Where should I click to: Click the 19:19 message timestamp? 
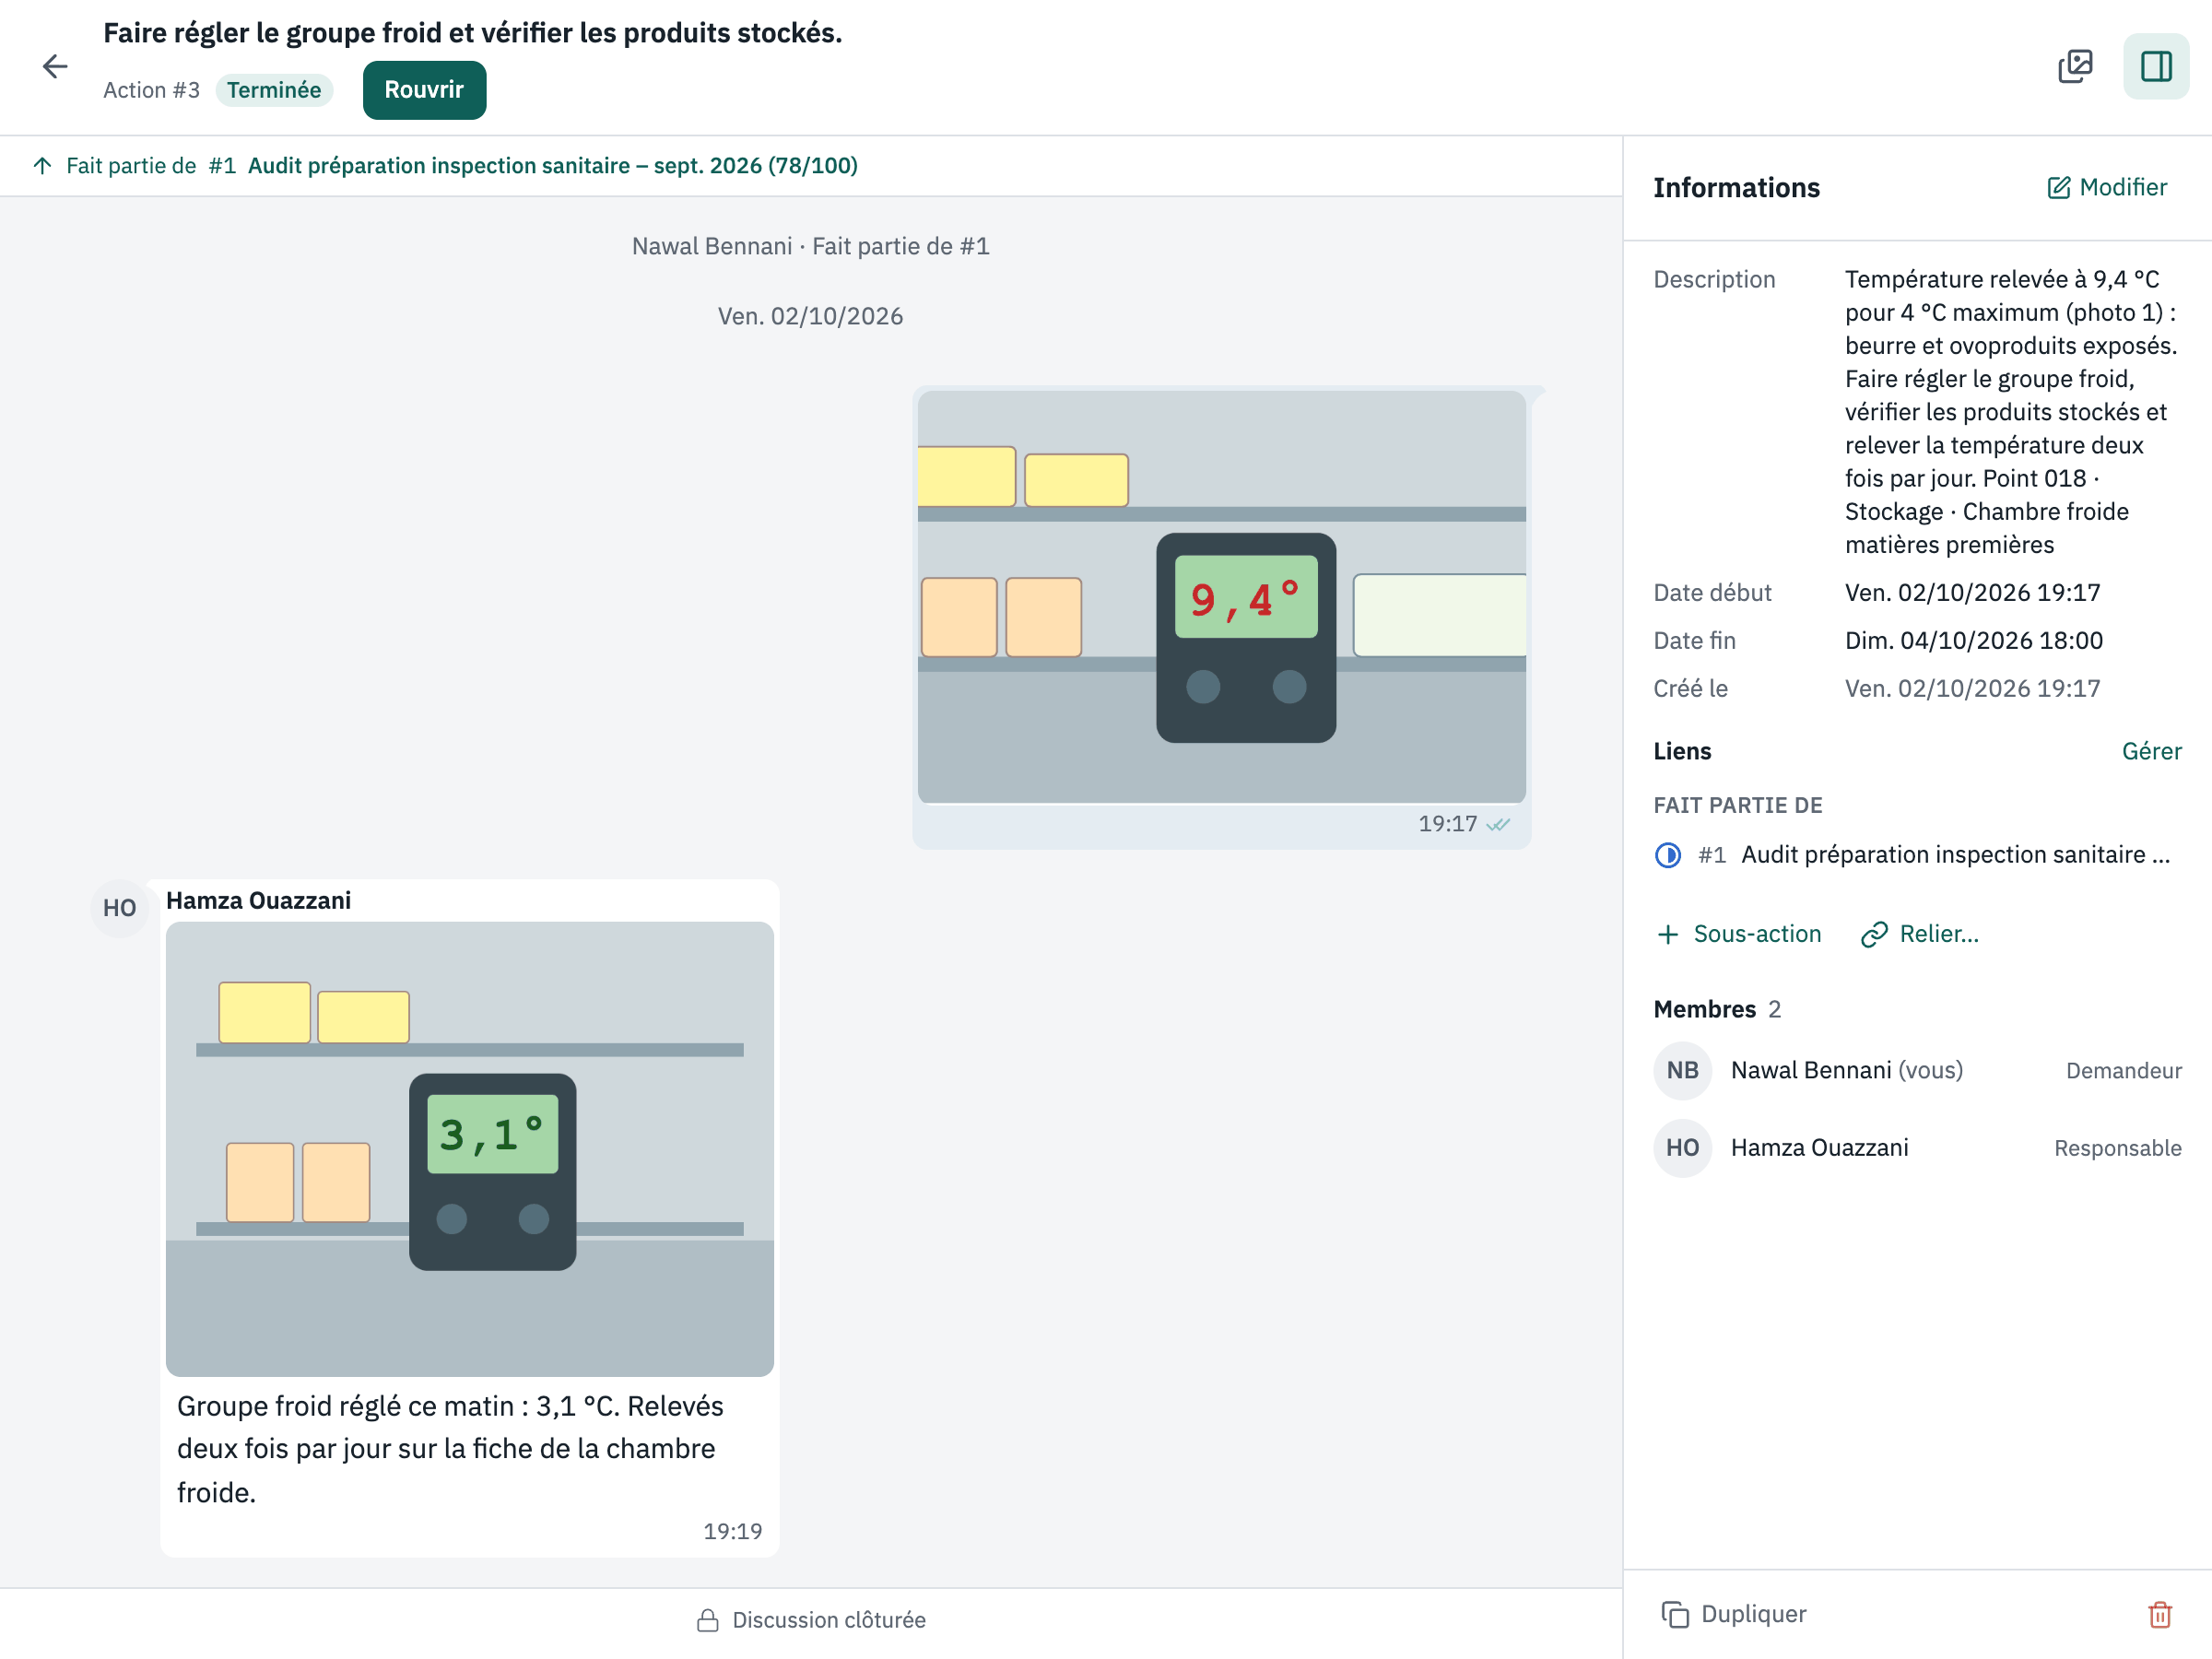coord(732,1532)
